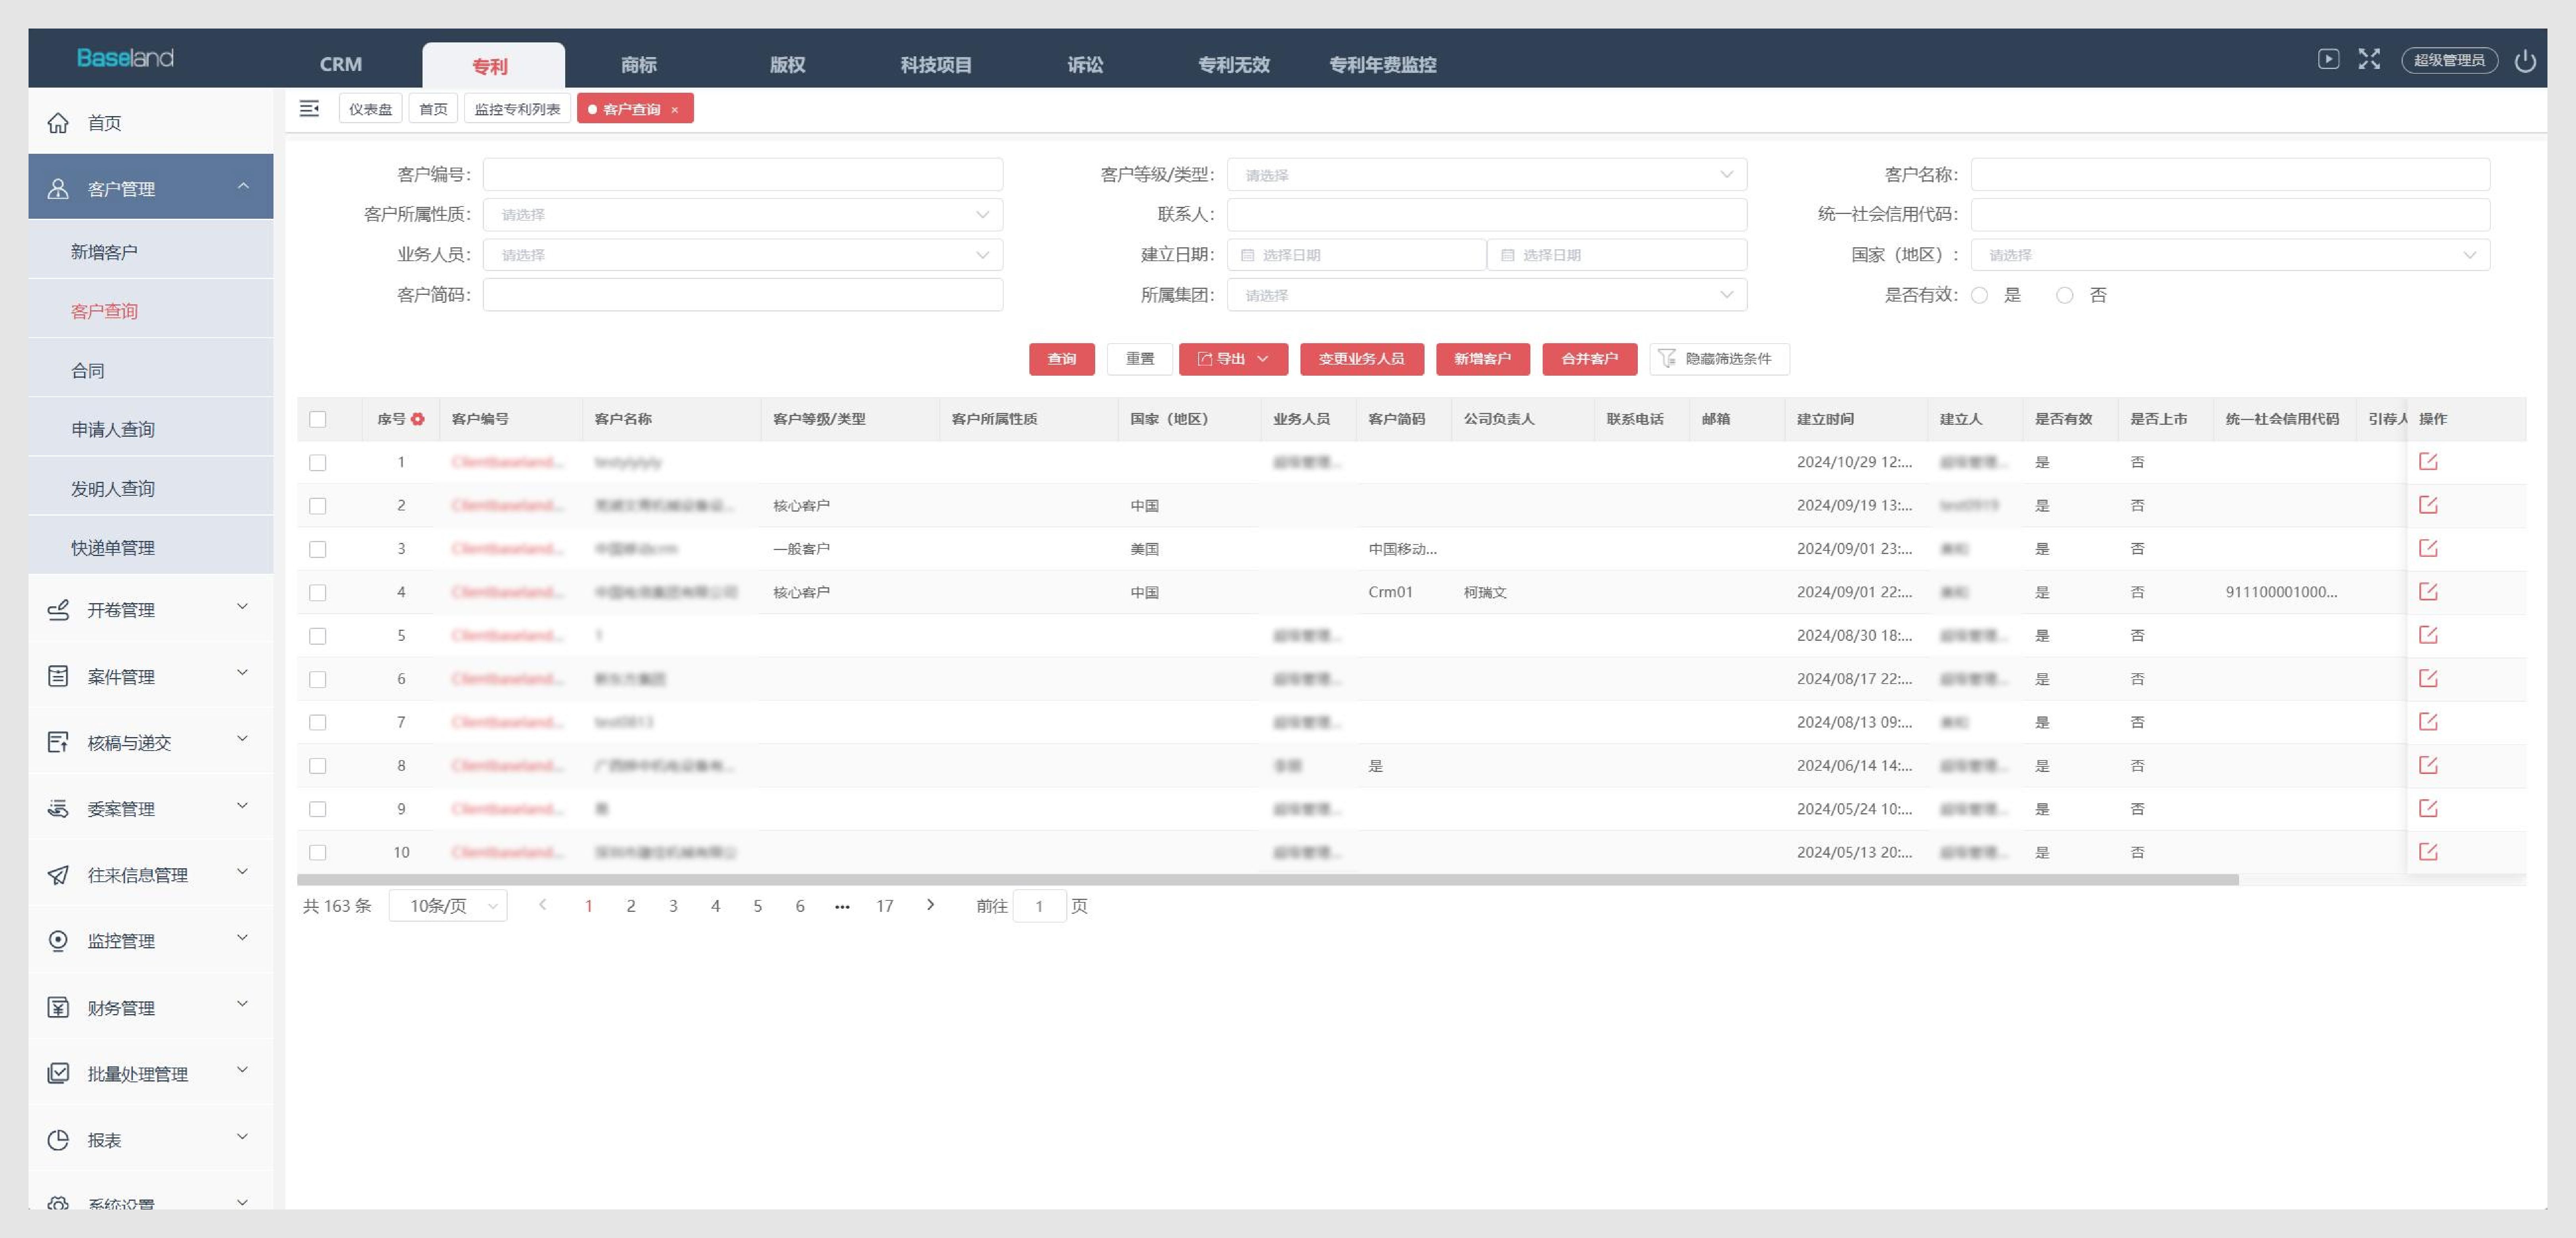
Task: Check the checkbox for row 7
Action: coord(318,722)
